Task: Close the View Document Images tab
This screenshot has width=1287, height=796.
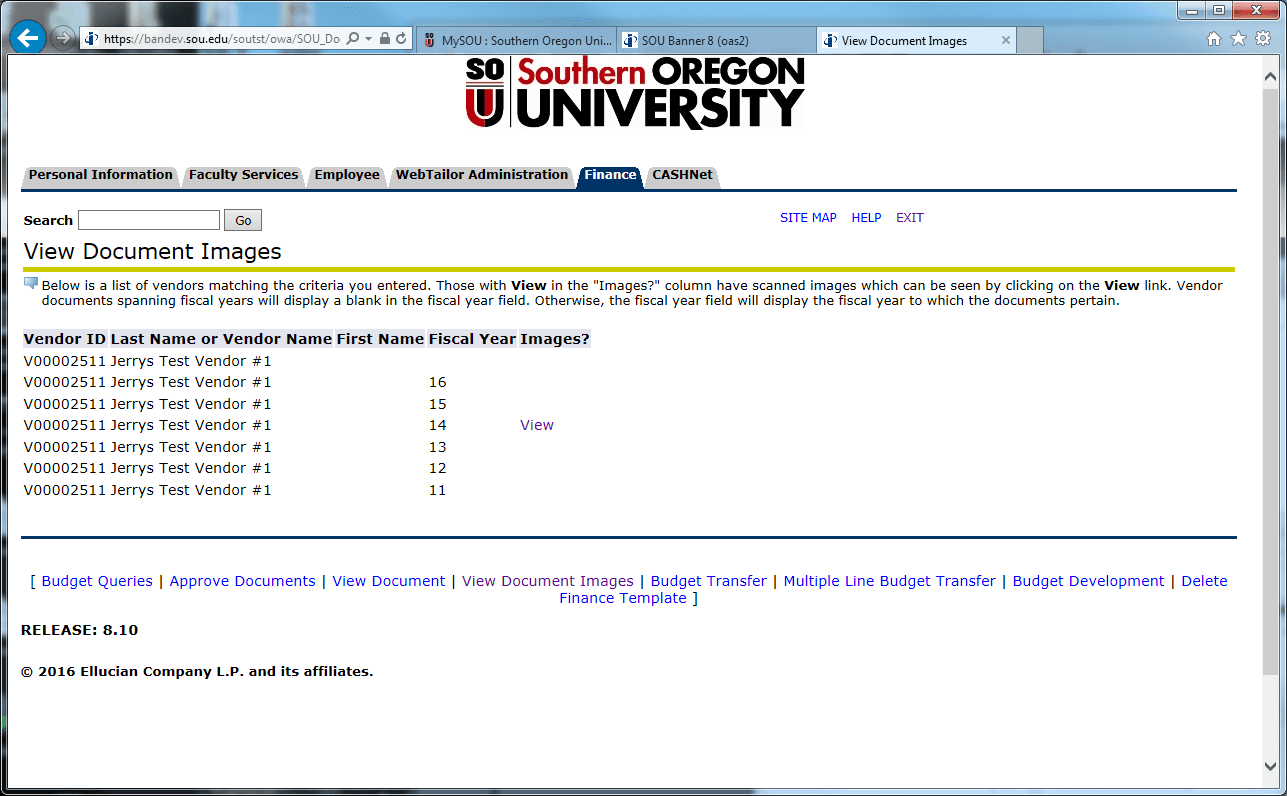Action: coord(1006,41)
